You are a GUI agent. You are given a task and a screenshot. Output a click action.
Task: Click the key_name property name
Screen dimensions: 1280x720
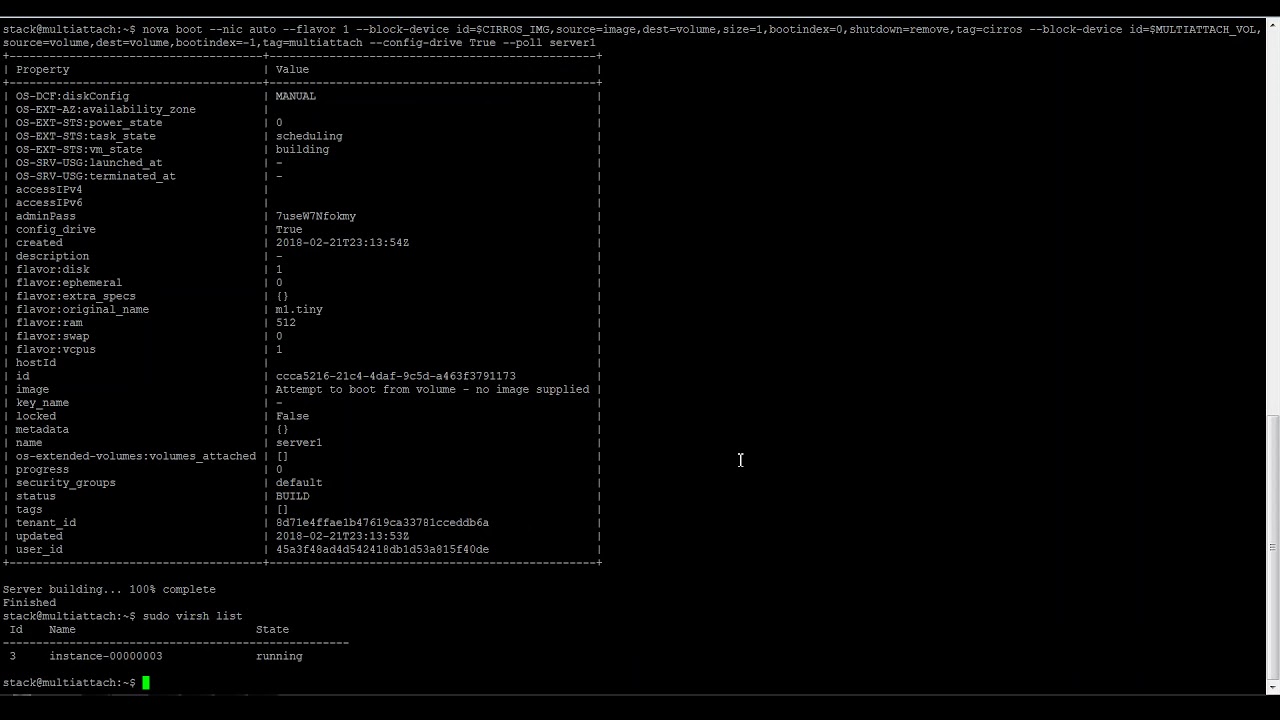[42, 403]
